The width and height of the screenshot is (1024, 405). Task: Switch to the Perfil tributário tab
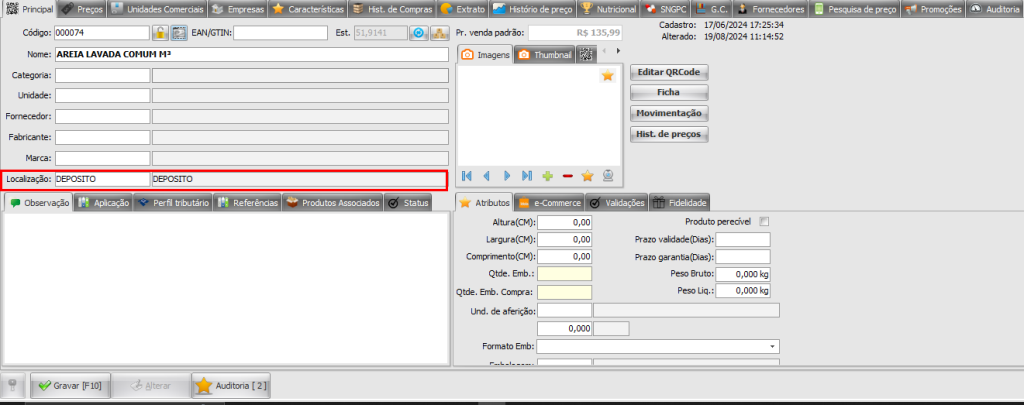coord(174,203)
